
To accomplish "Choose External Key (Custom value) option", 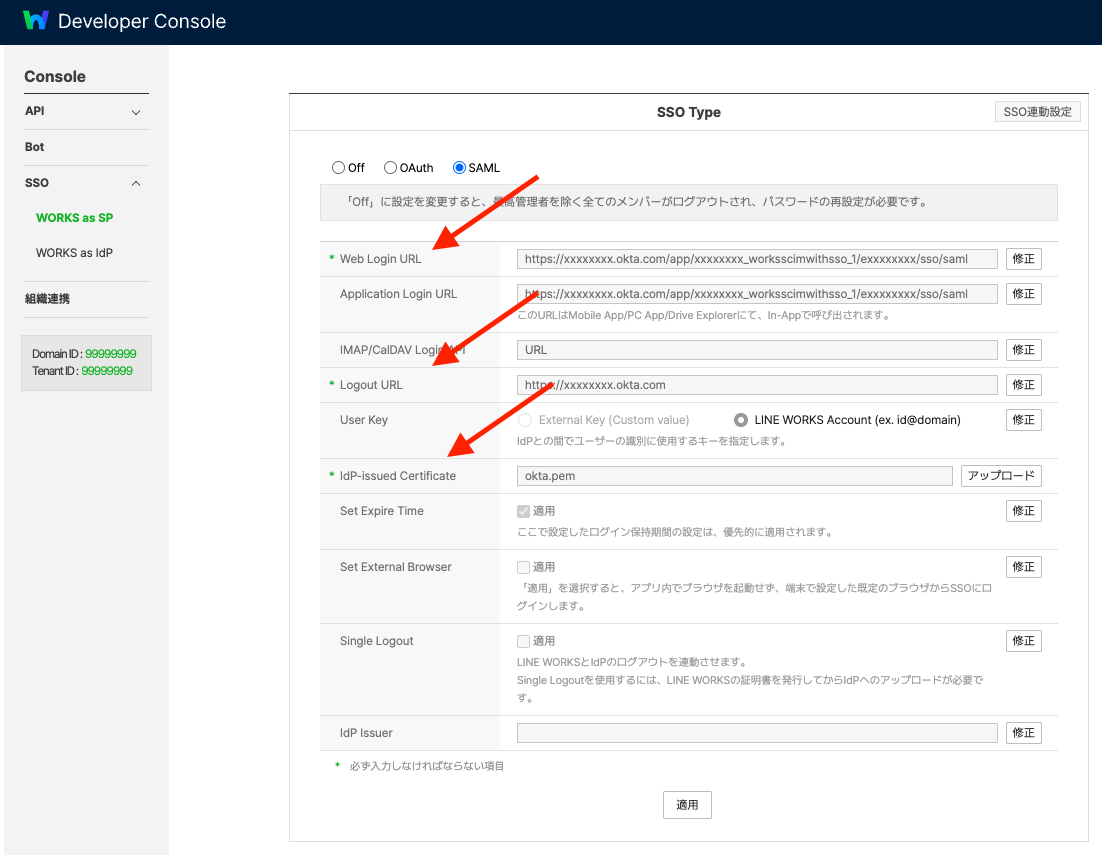I will (x=525, y=420).
